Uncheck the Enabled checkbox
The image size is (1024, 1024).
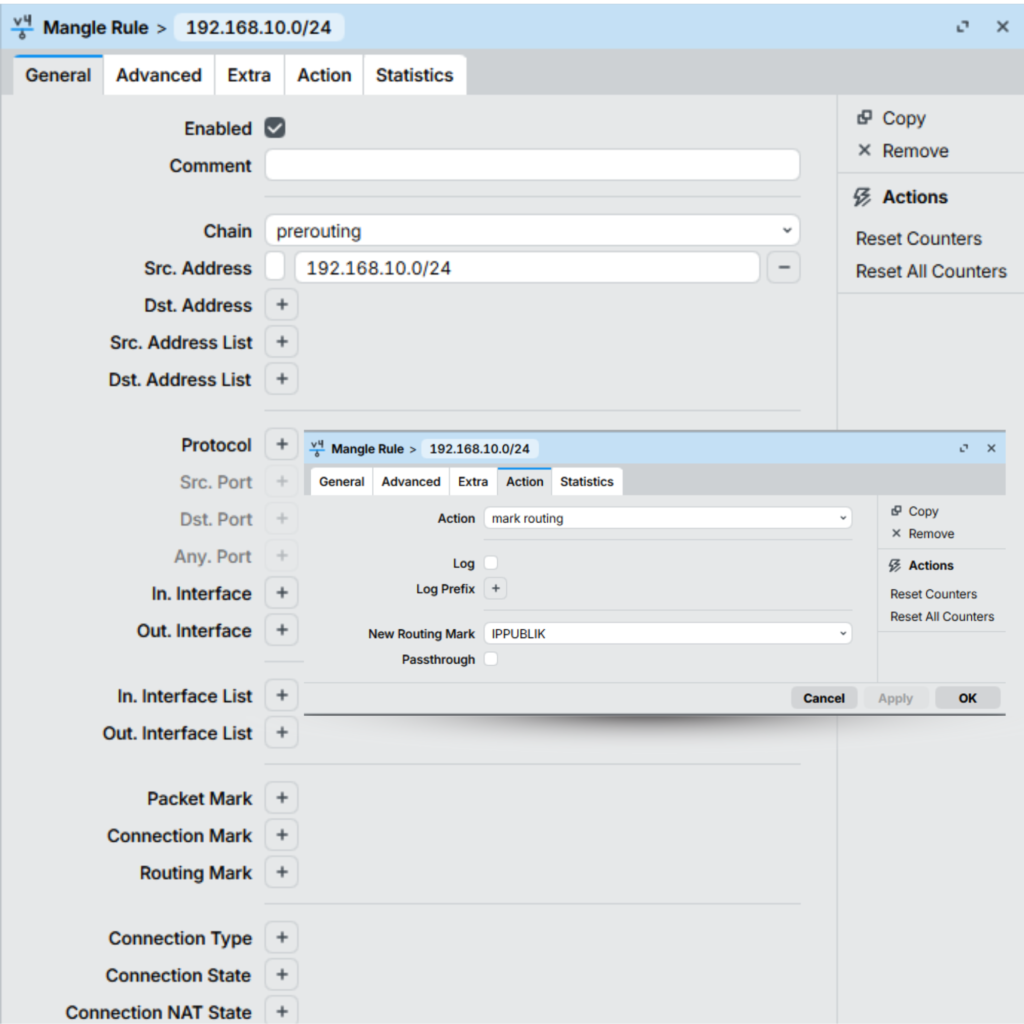click(274, 128)
